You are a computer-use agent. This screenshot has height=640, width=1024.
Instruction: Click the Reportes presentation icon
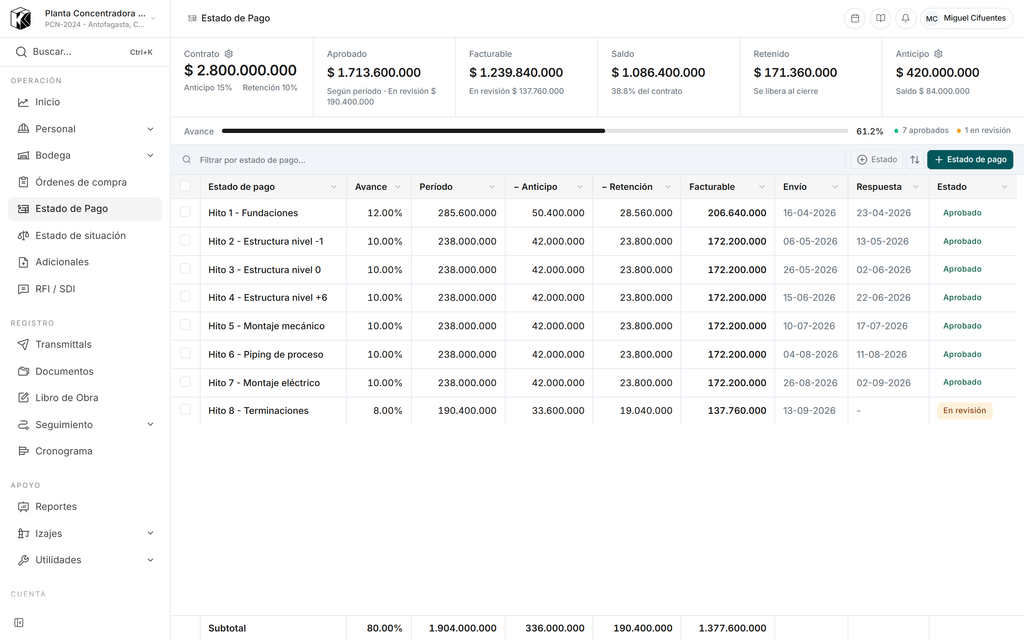point(23,507)
